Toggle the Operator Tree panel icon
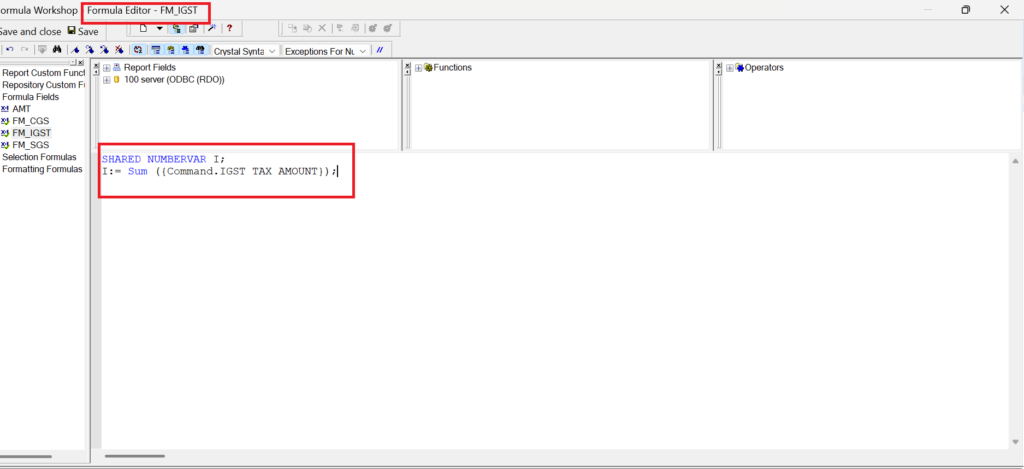The width and height of the screenshot is (1024, 469). (x=185, y=49)
